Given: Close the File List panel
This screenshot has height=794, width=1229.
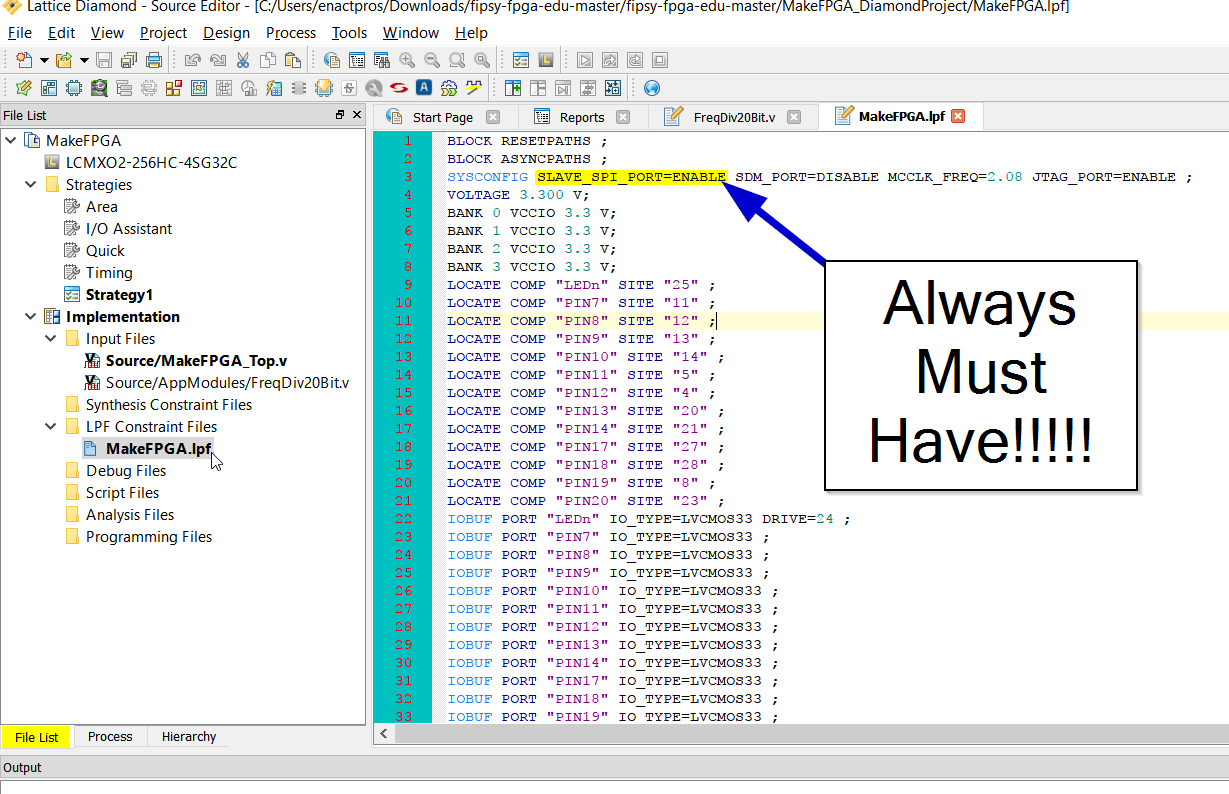Looking at the screenshot, I should 357,115.
